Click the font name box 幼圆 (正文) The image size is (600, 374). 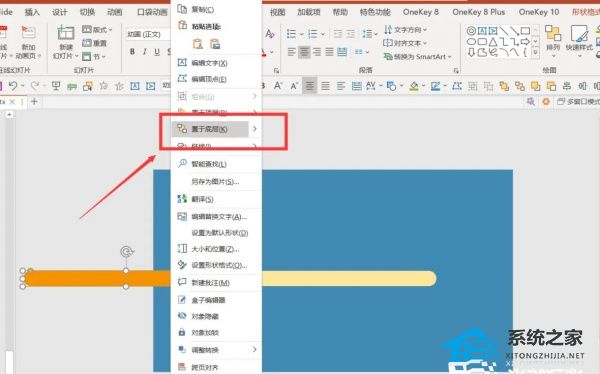point(148,34)
